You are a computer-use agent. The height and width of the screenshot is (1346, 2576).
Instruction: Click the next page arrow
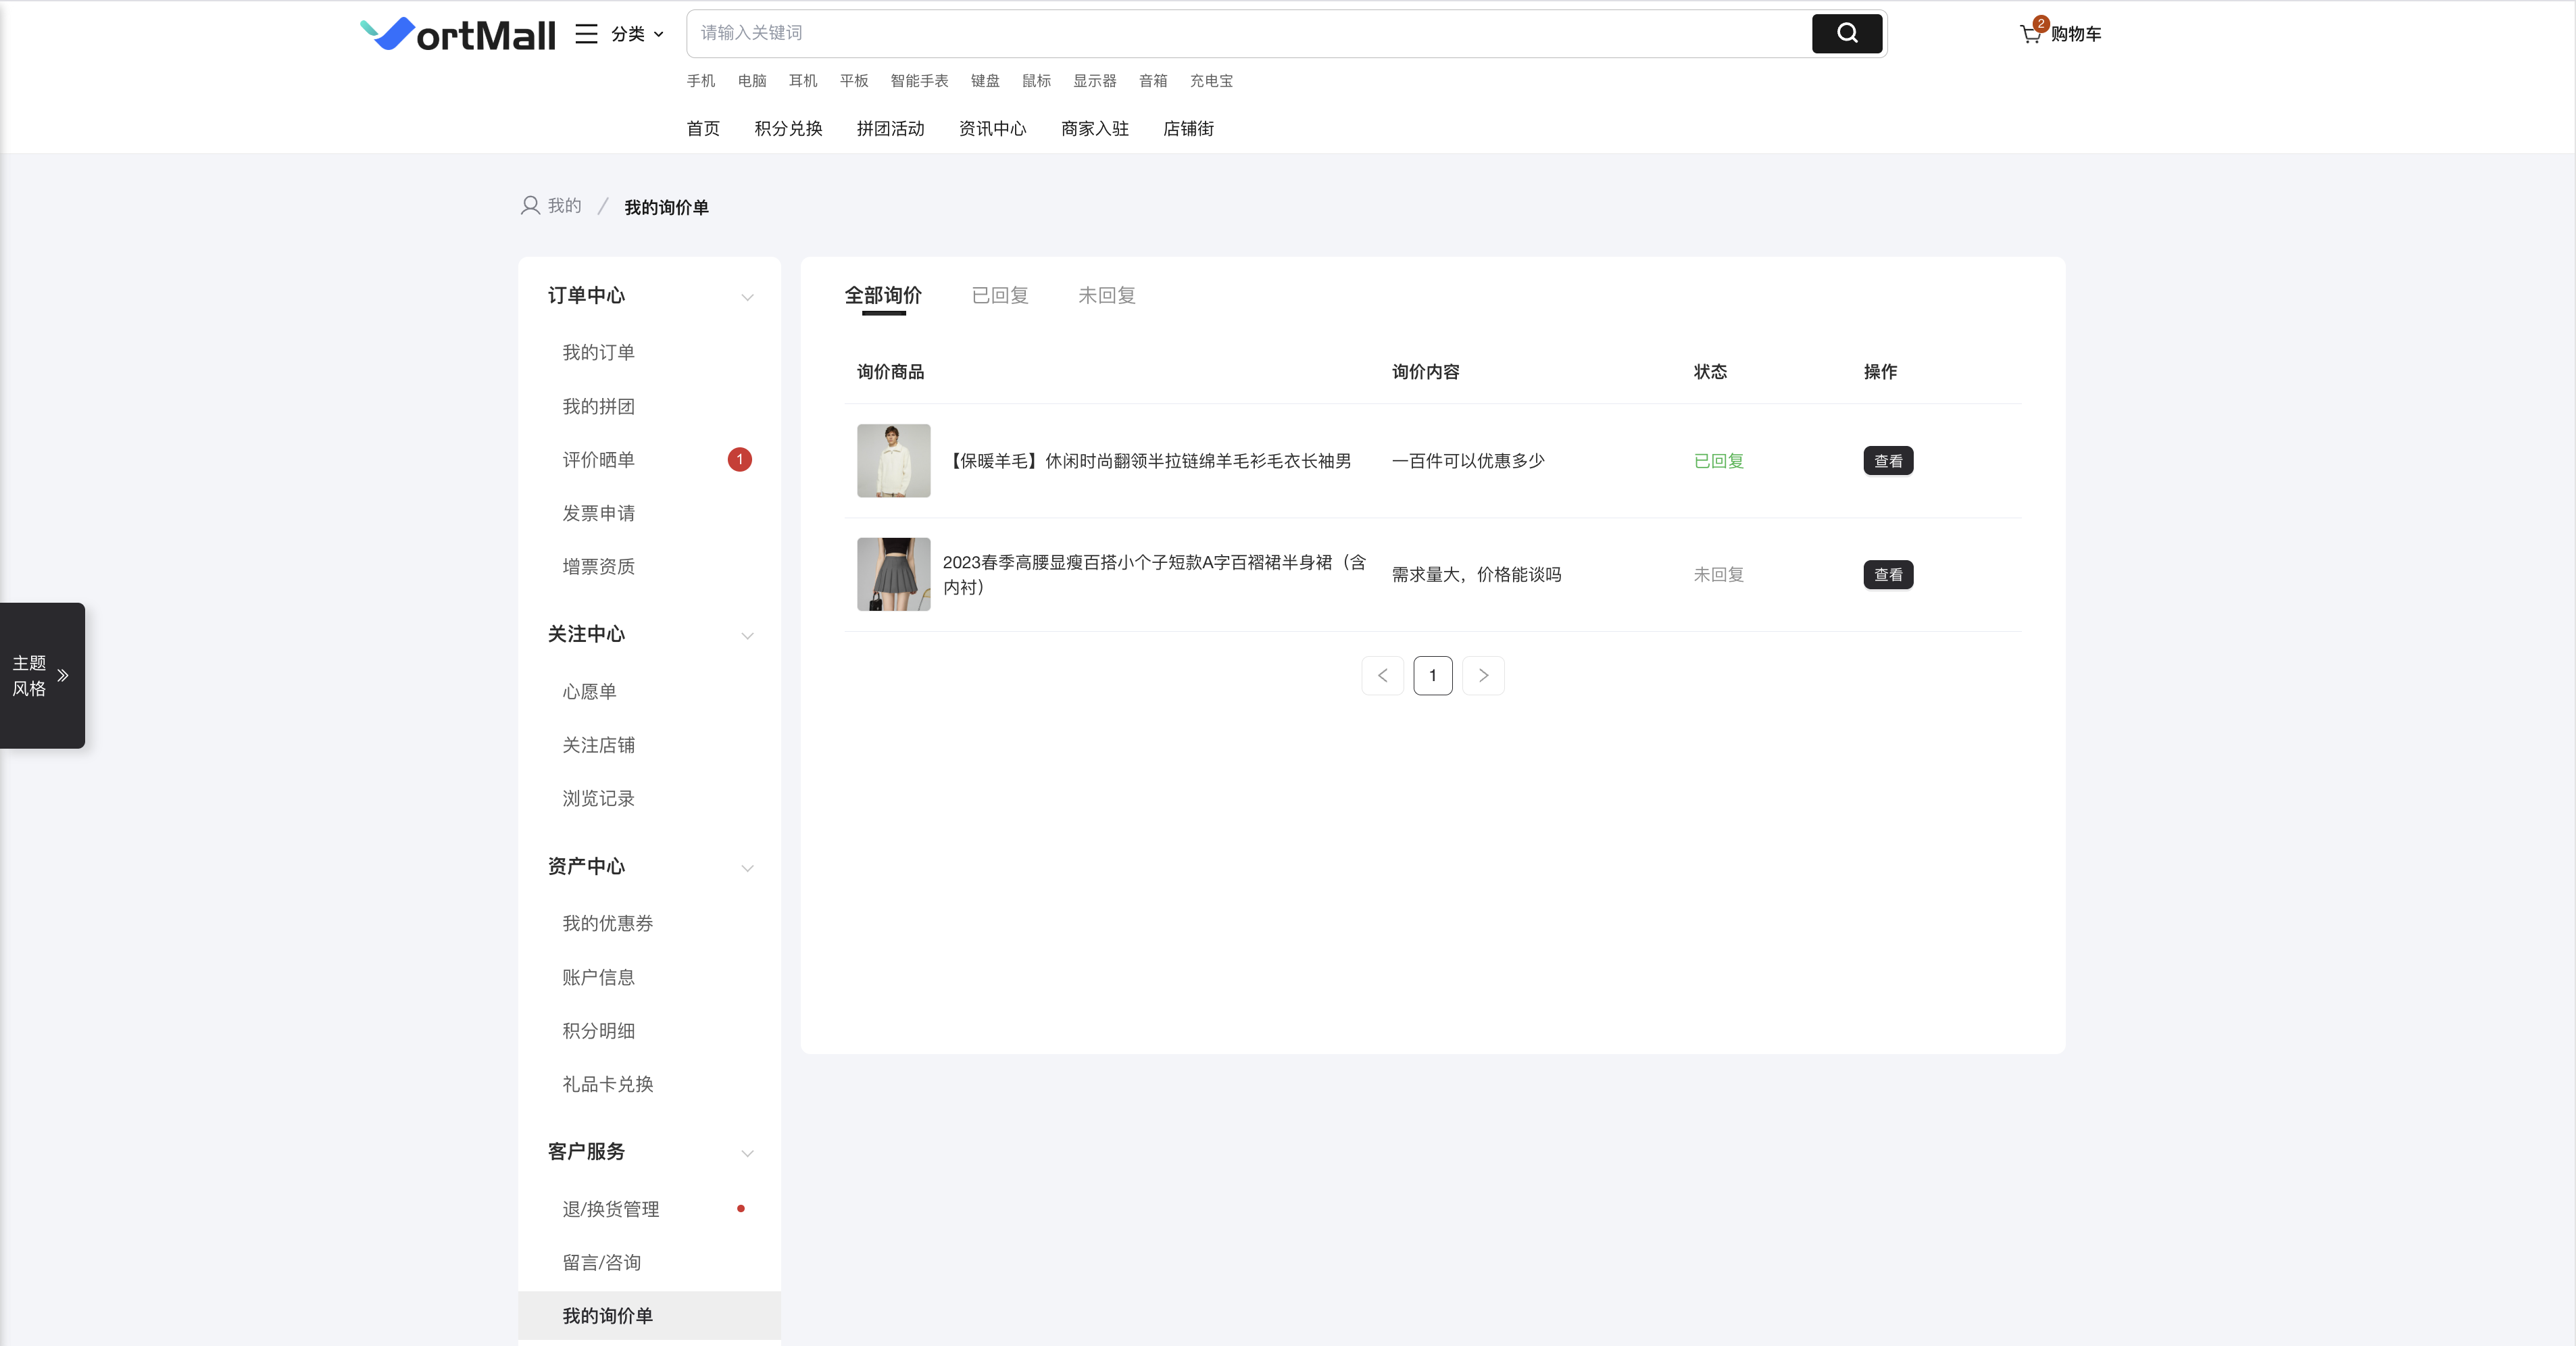1483,676
